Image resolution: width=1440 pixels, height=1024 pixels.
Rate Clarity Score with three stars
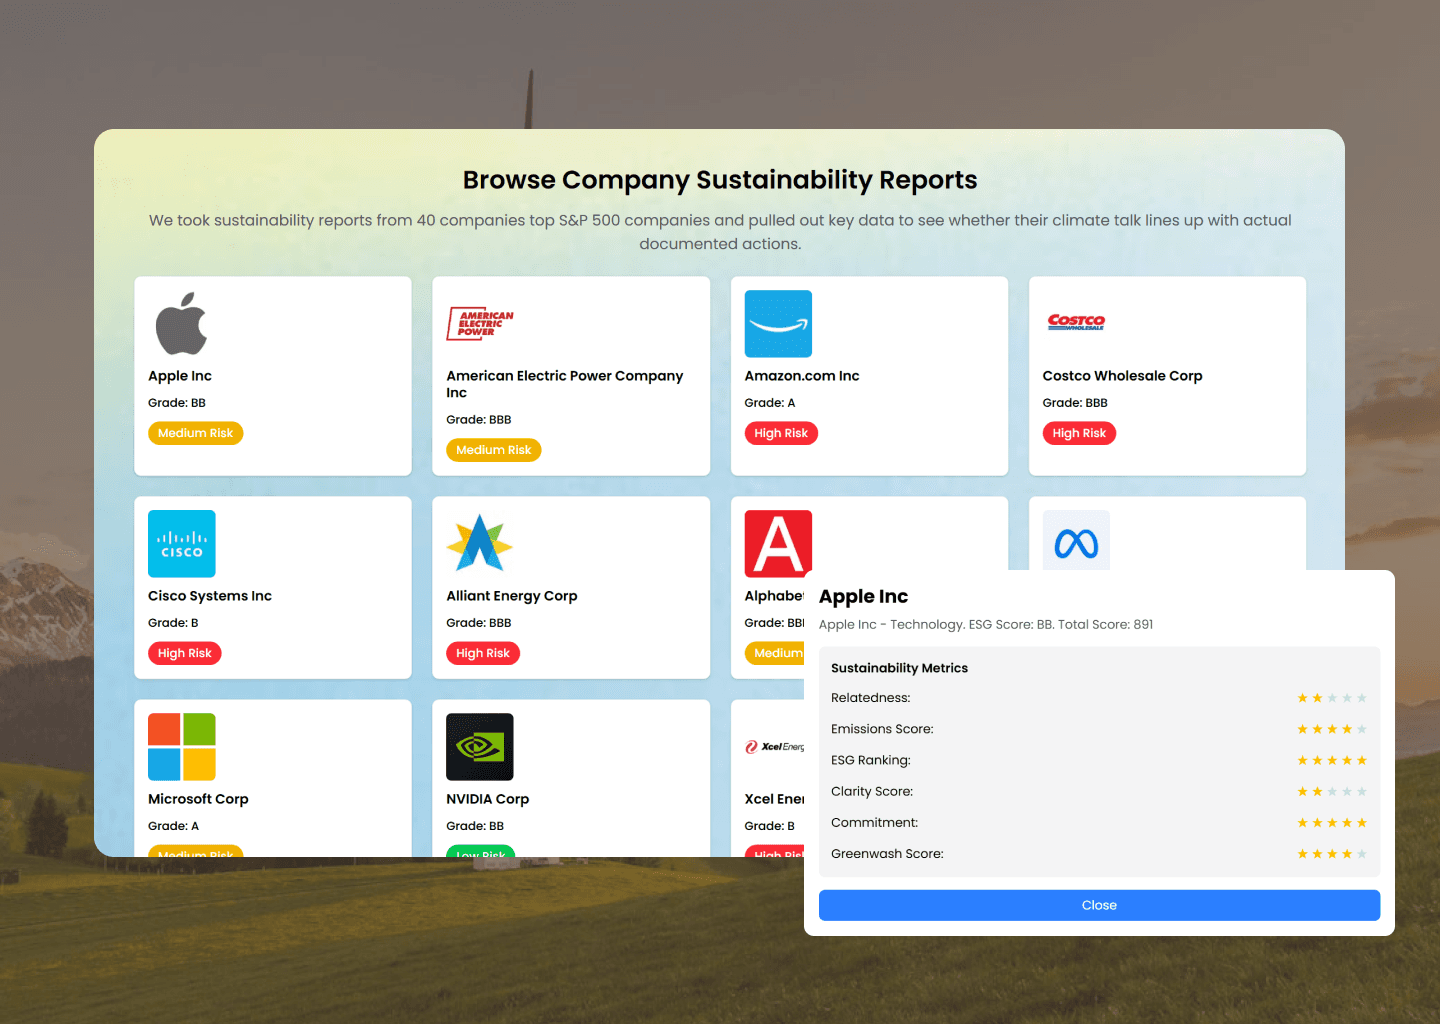point(1332,791)
